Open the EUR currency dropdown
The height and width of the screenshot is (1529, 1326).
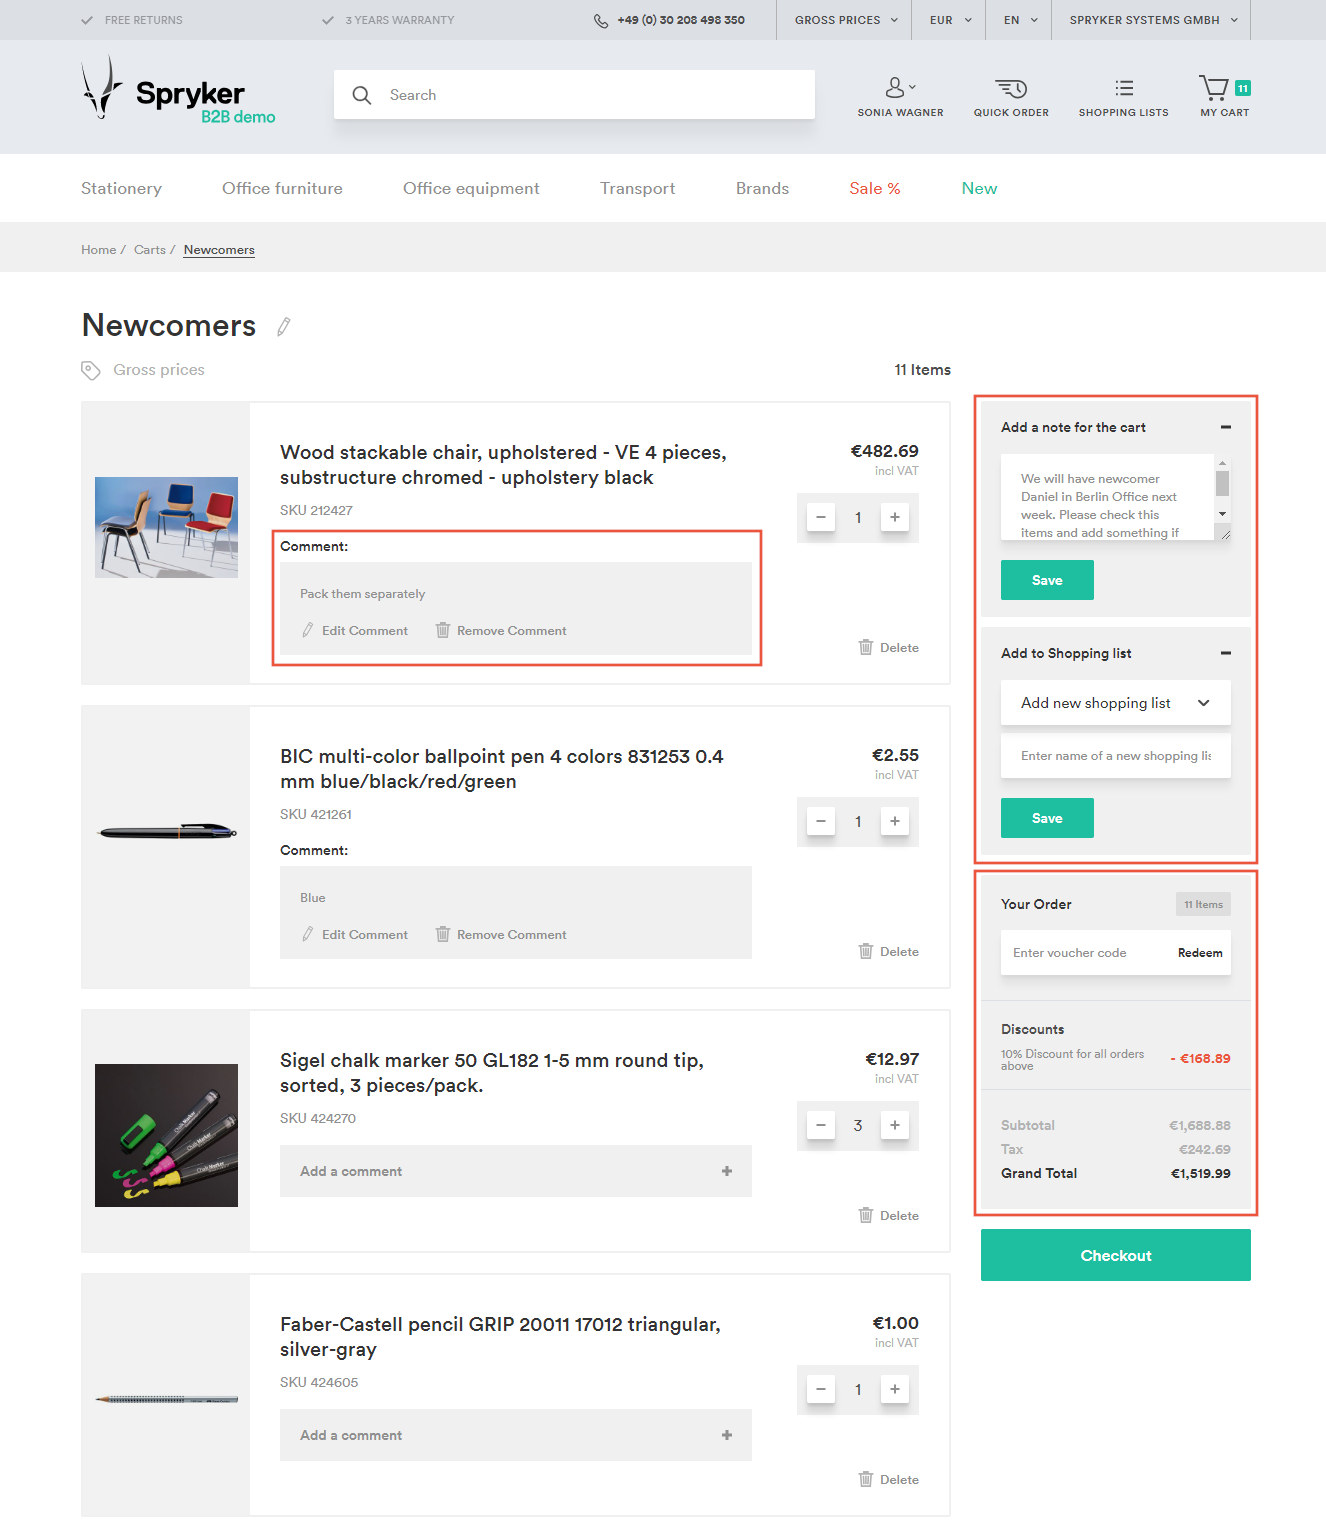(x=950, y=20)
